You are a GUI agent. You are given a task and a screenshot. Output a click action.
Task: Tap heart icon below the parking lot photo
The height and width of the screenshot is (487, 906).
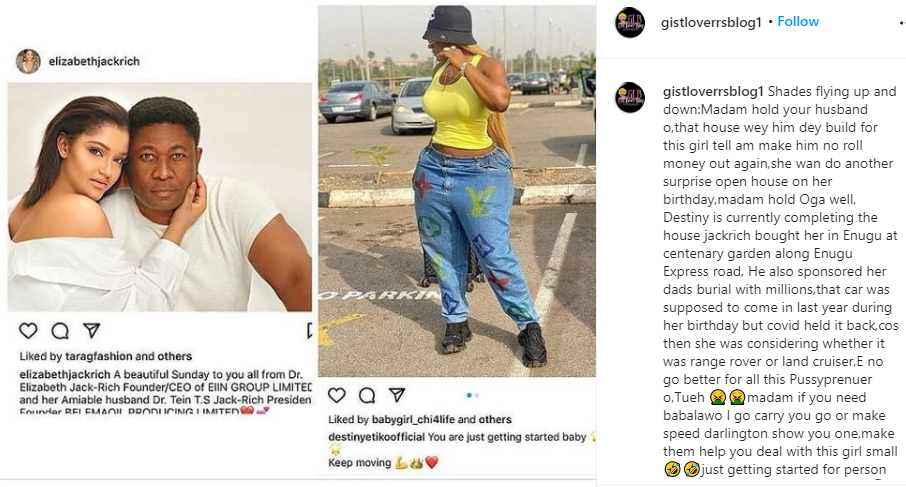pos(337,395)
